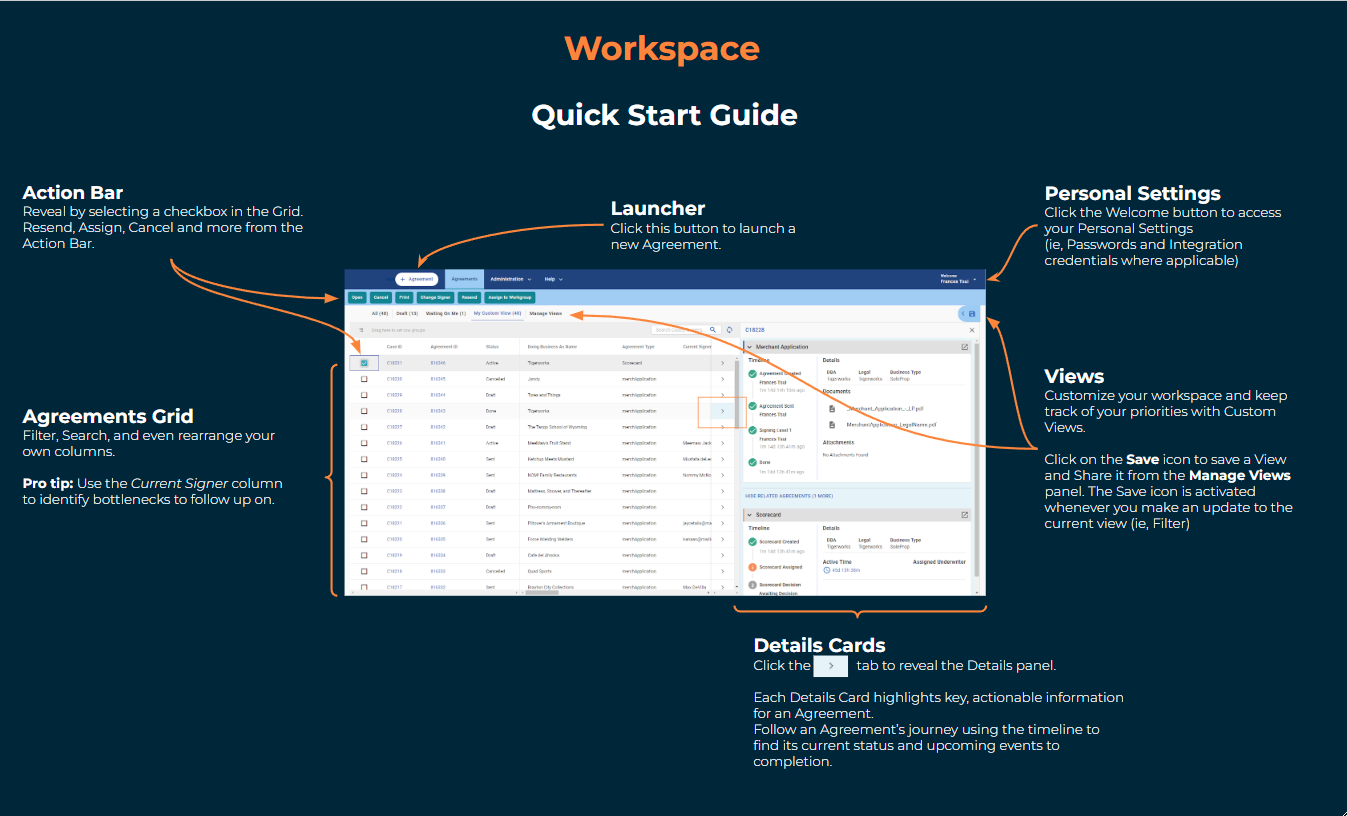
Task: Collapse the Scorecard details card
Action: [751, 515]
